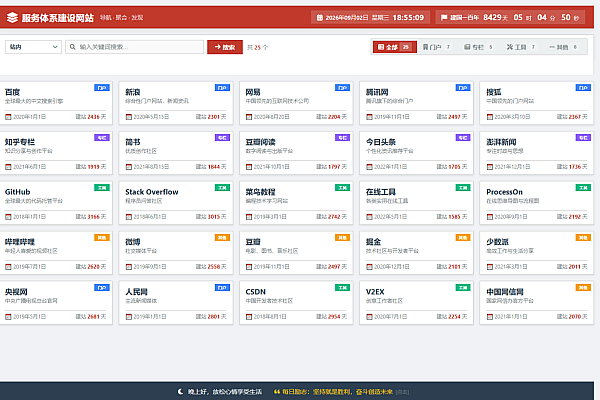Select the 全部 filter tab showing 25
The height and width of the screenshot is (400, 600).
click(x=395, y=47)
